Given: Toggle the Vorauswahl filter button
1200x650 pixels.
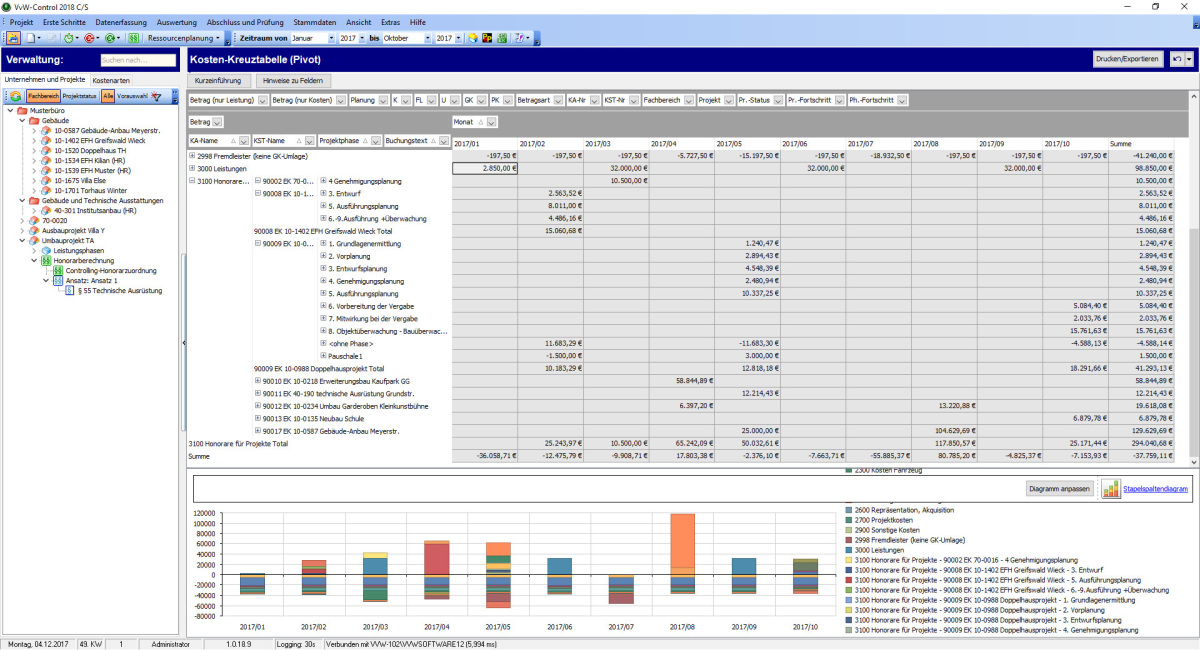Looking at the screenshot, I should pos(132,96).
